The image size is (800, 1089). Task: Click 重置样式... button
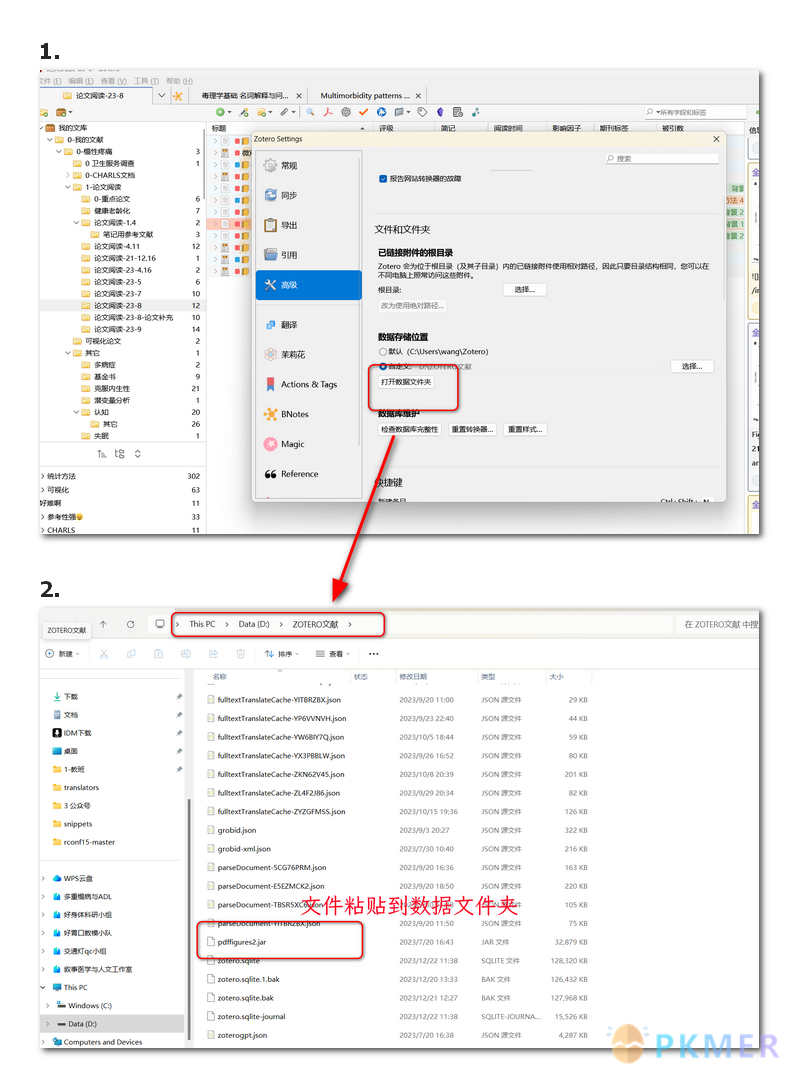point(525,430)
